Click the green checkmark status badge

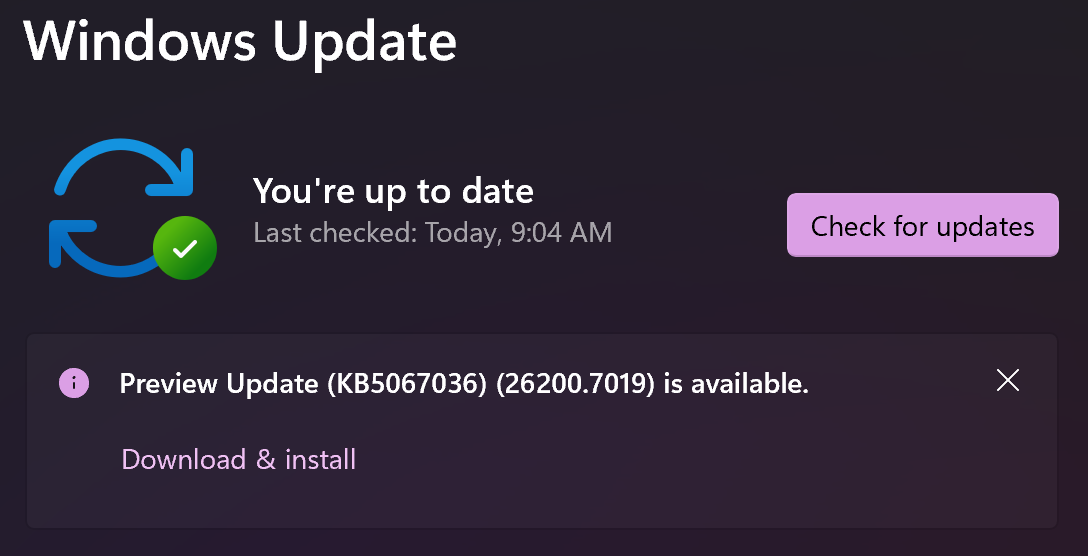[x=185, y=245]
